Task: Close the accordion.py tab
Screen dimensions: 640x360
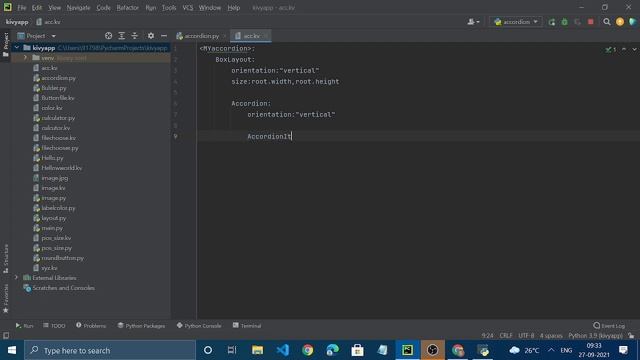Action: (x=224, y=36)
